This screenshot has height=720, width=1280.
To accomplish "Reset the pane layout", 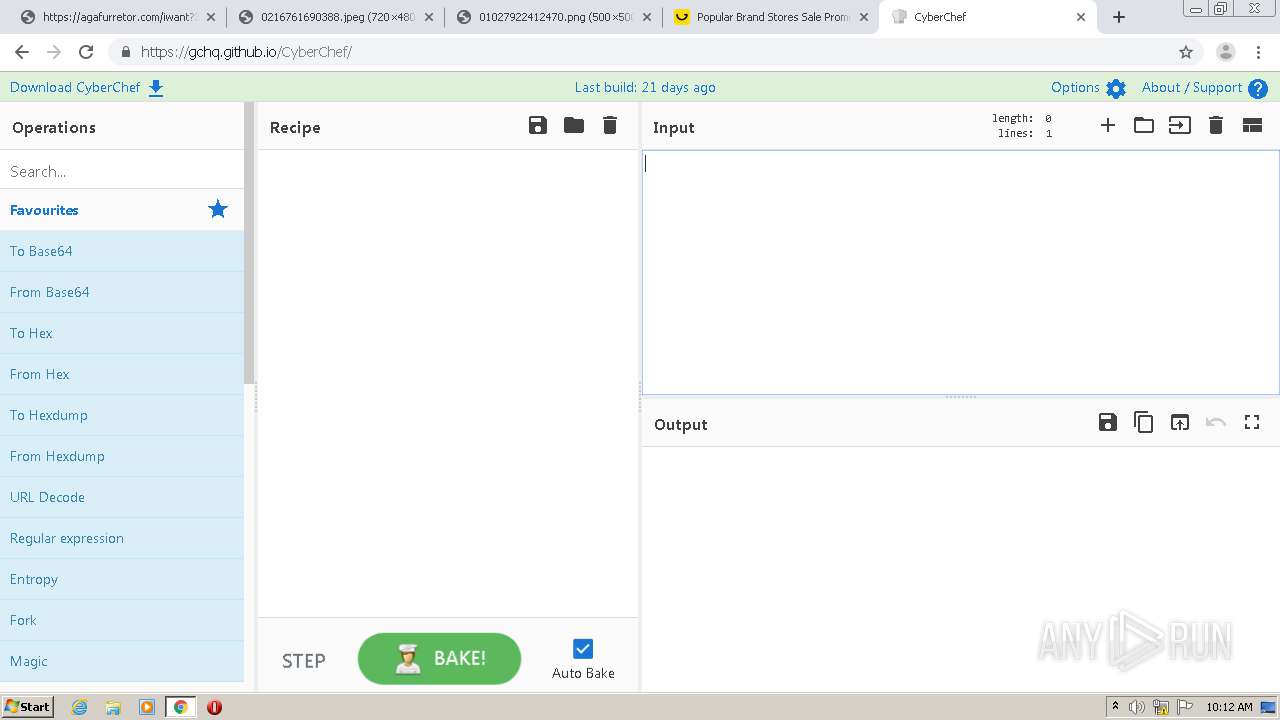I will (1252, 125).
